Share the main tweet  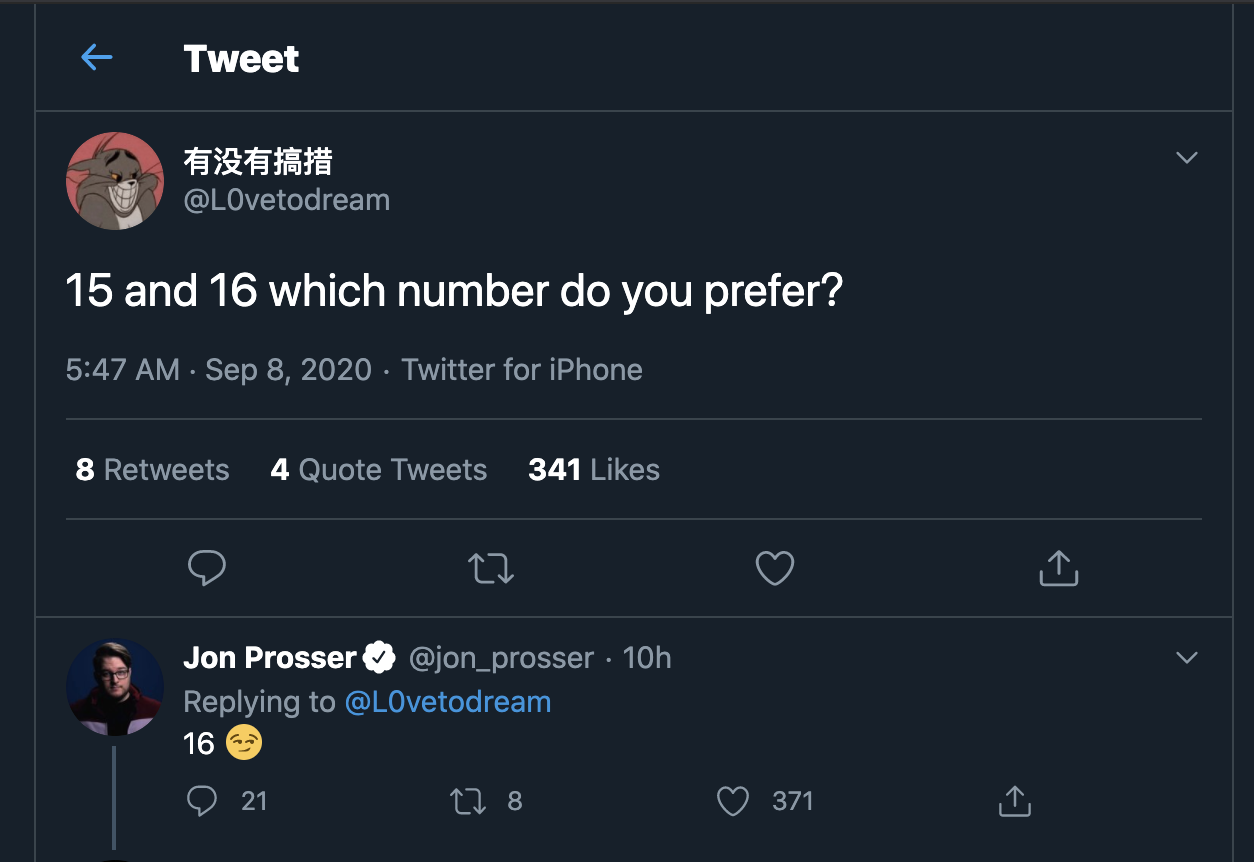pyautogui.click(x=1058, y=568)
